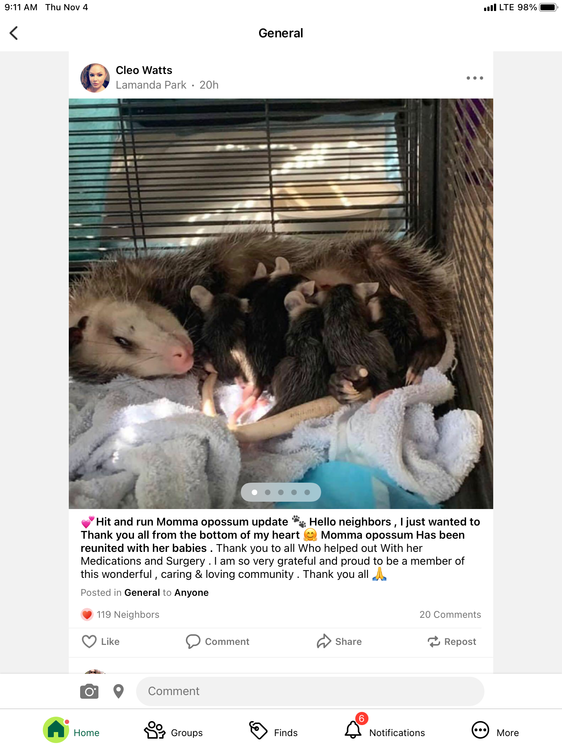This screenshot has height=750, width=562.
Task: Jump to second photo carousel dot
Action: (267, 492)
